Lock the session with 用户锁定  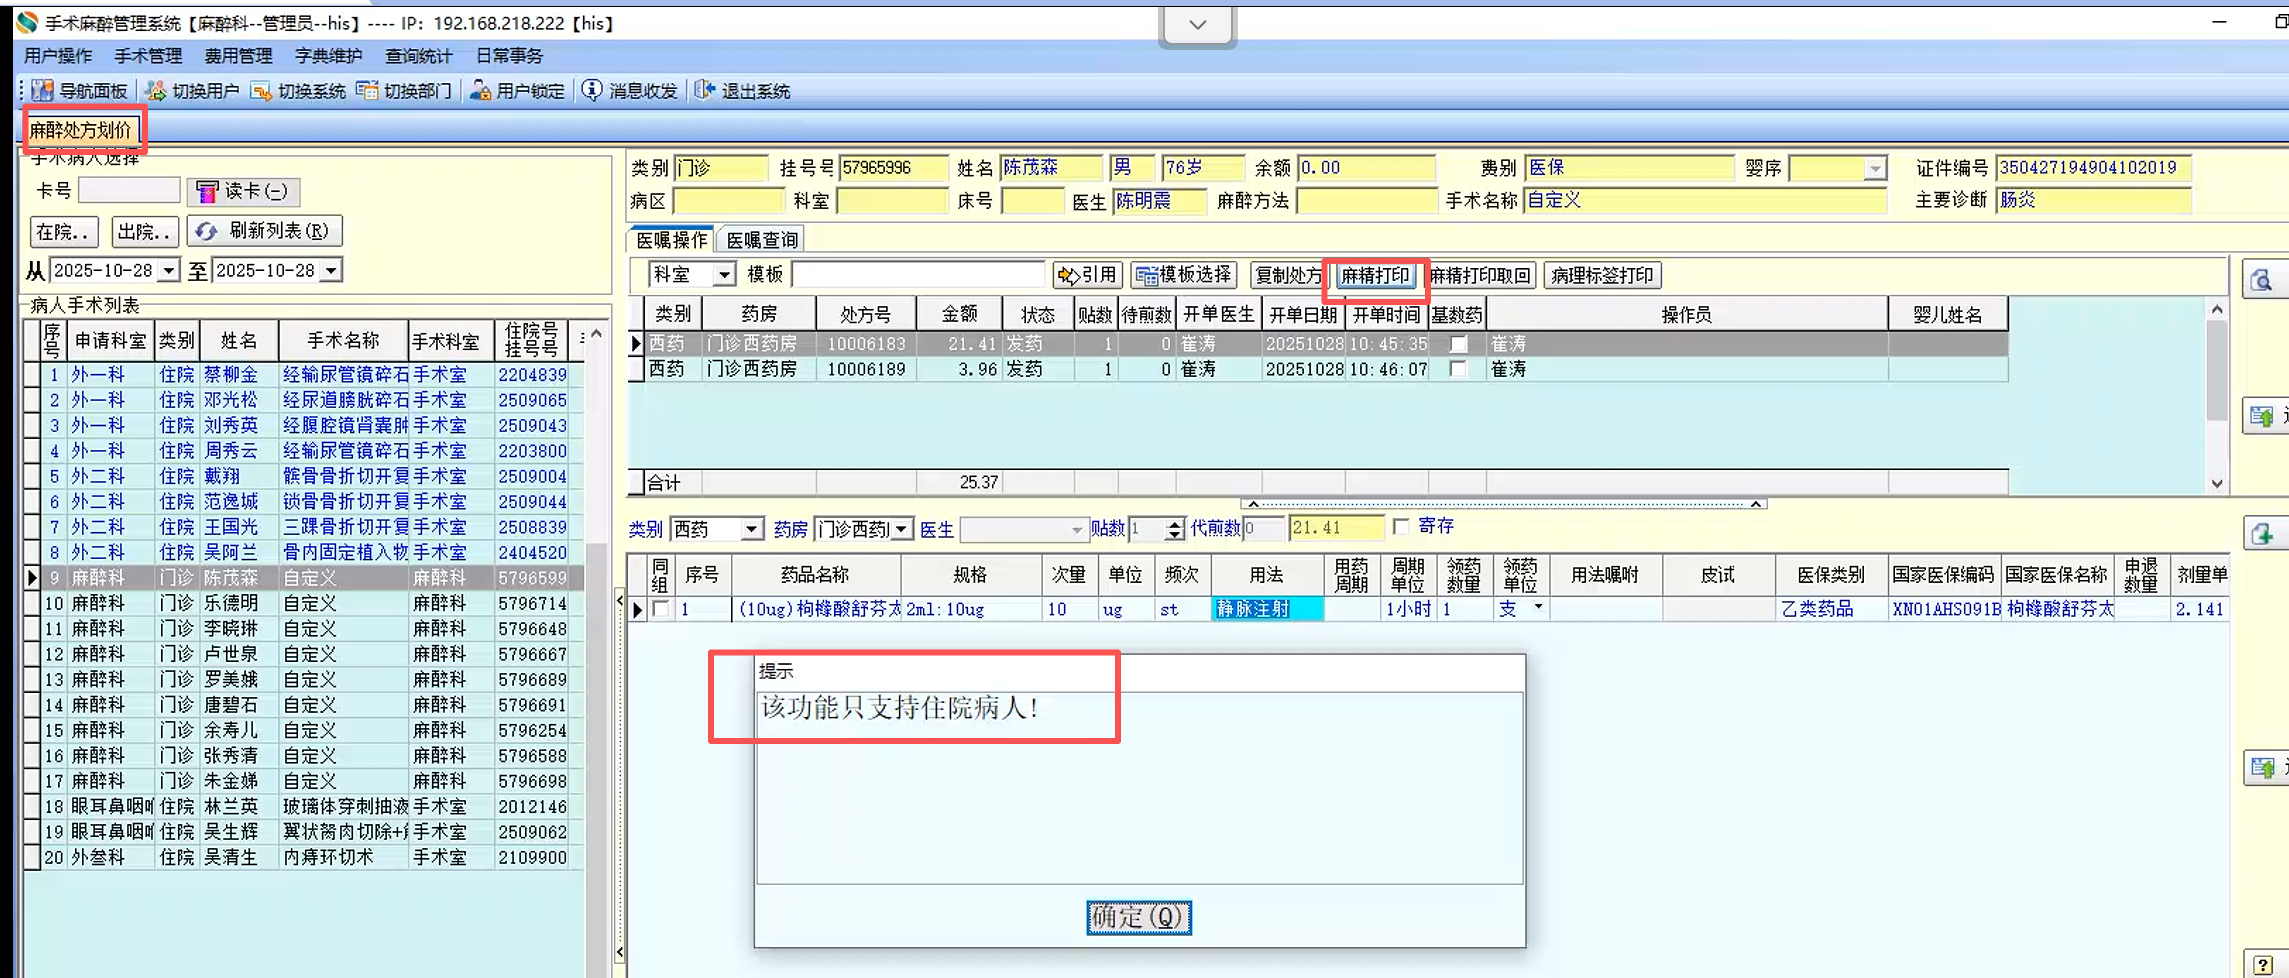[518, 91]
